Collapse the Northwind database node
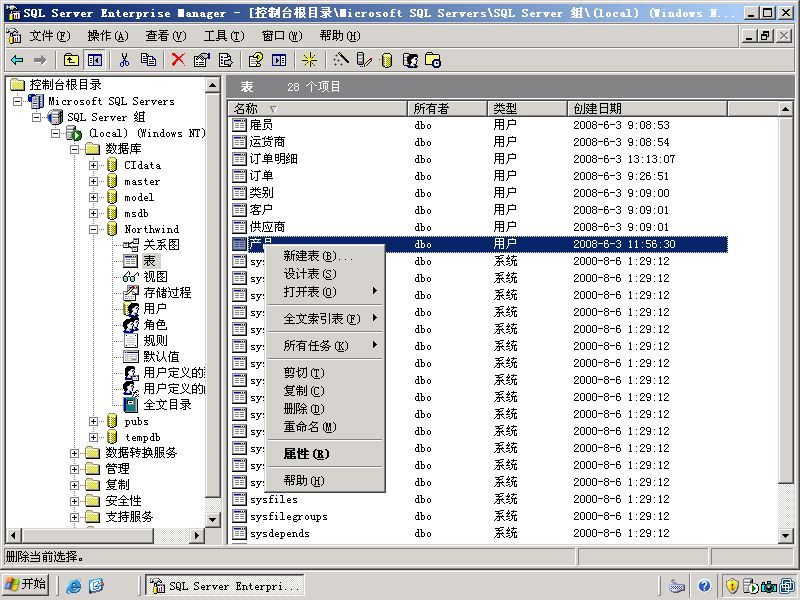The image size is (800, 600). 93,230
